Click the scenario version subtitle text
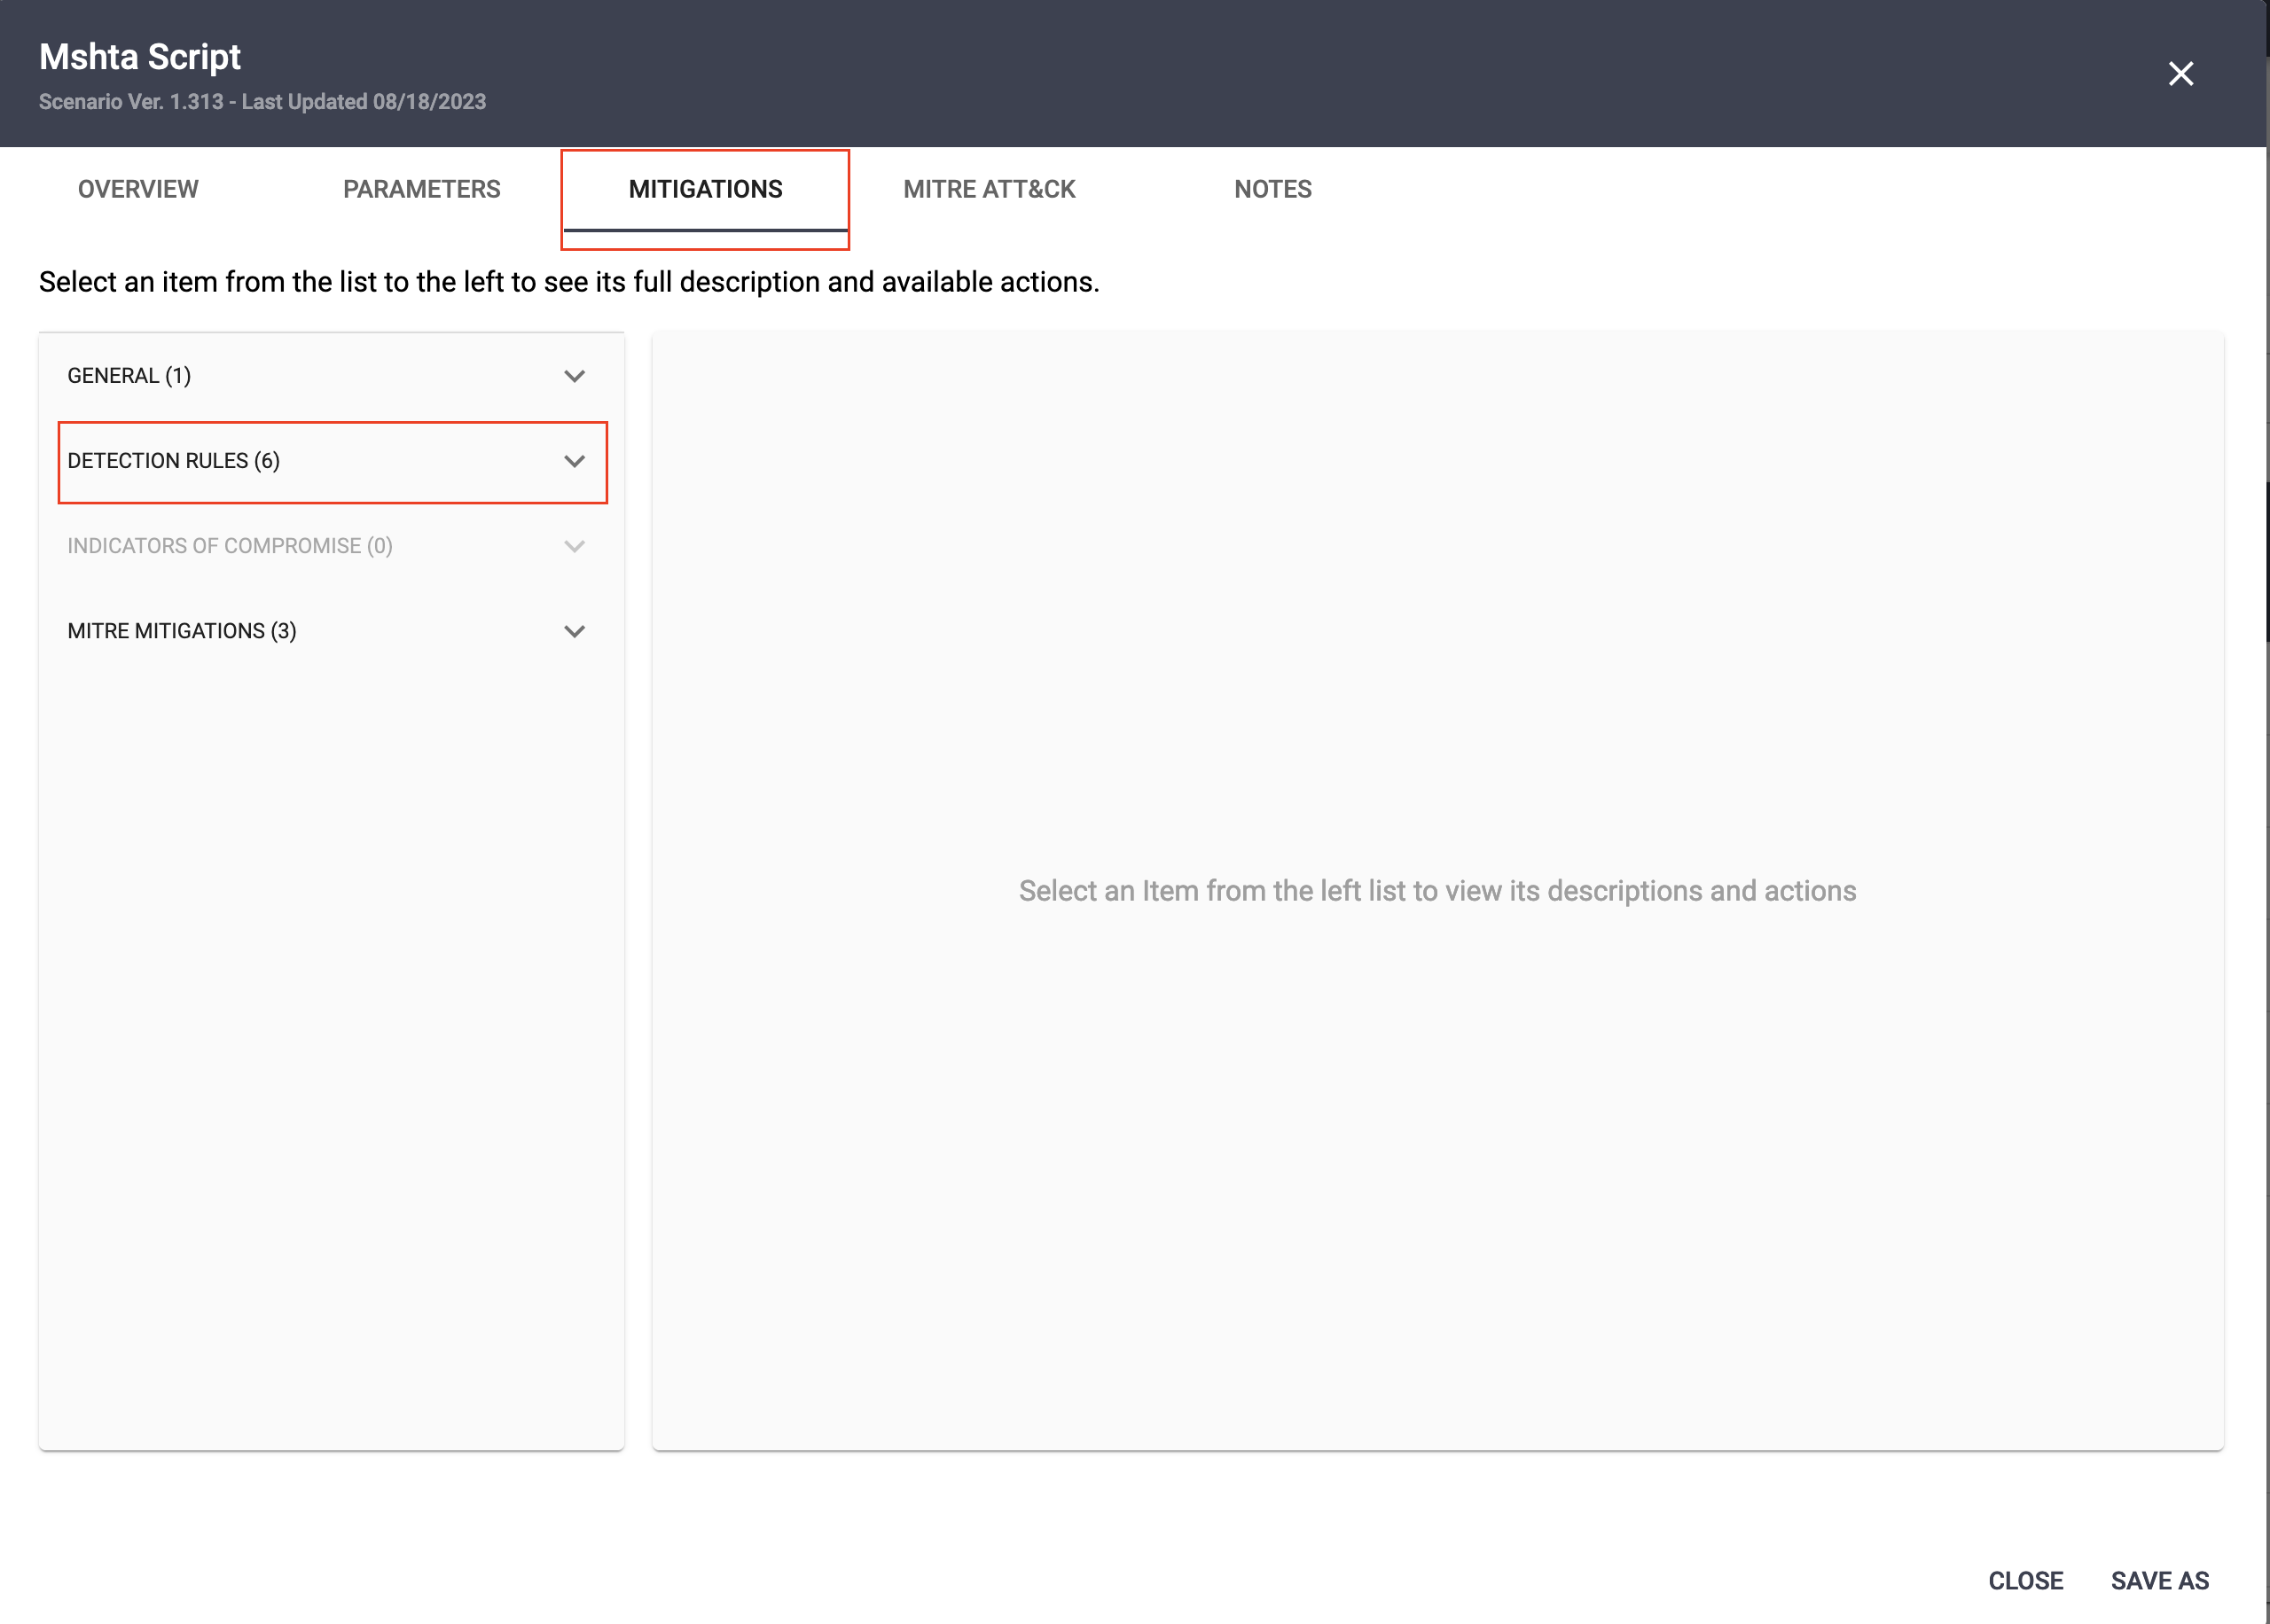This screenshot has height=1624, width=2270. click(262, 102)
